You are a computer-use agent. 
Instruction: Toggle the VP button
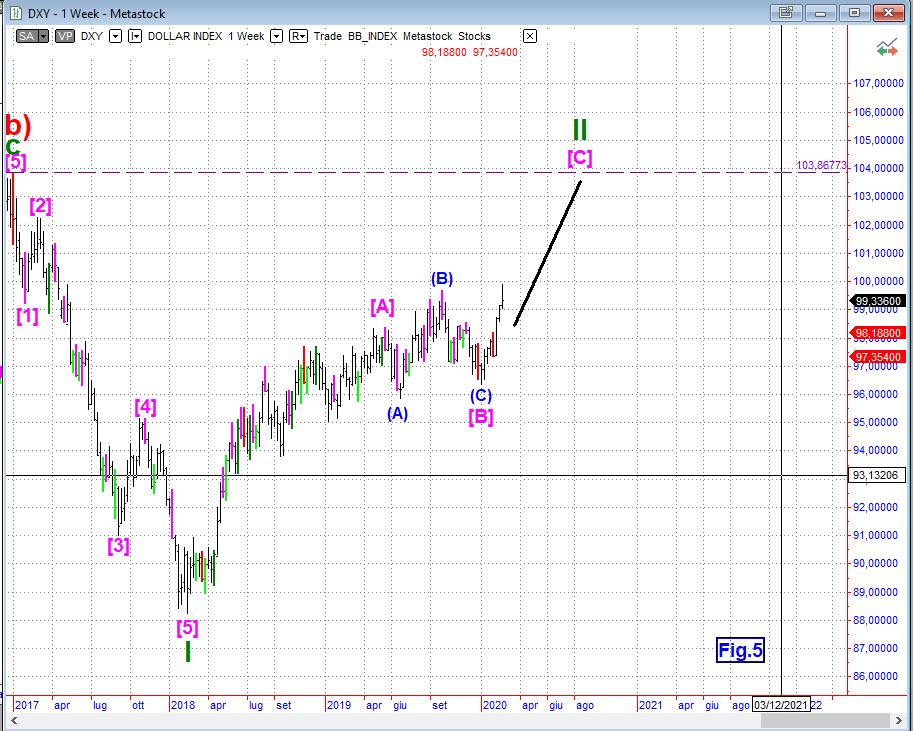pos(65,36)
